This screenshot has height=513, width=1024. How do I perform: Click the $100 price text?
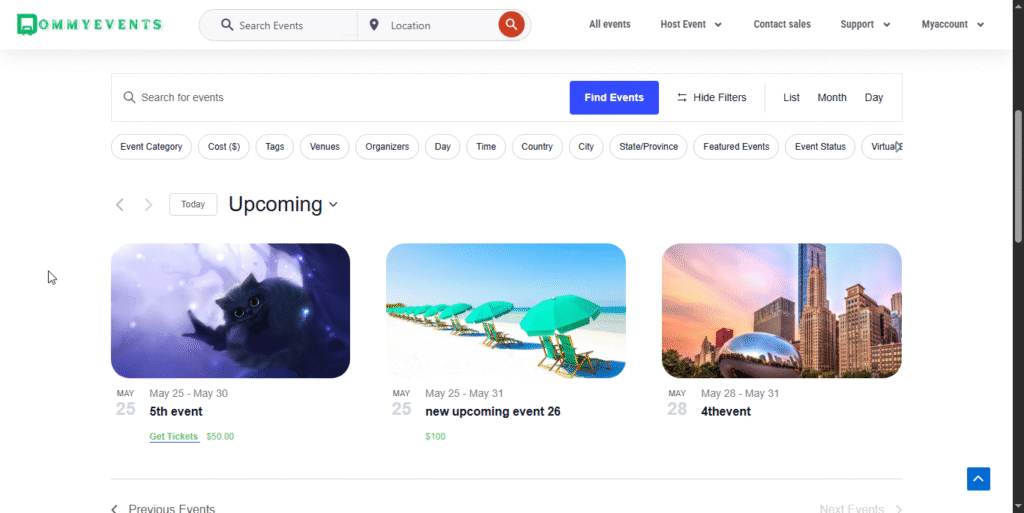coord(435,437)
